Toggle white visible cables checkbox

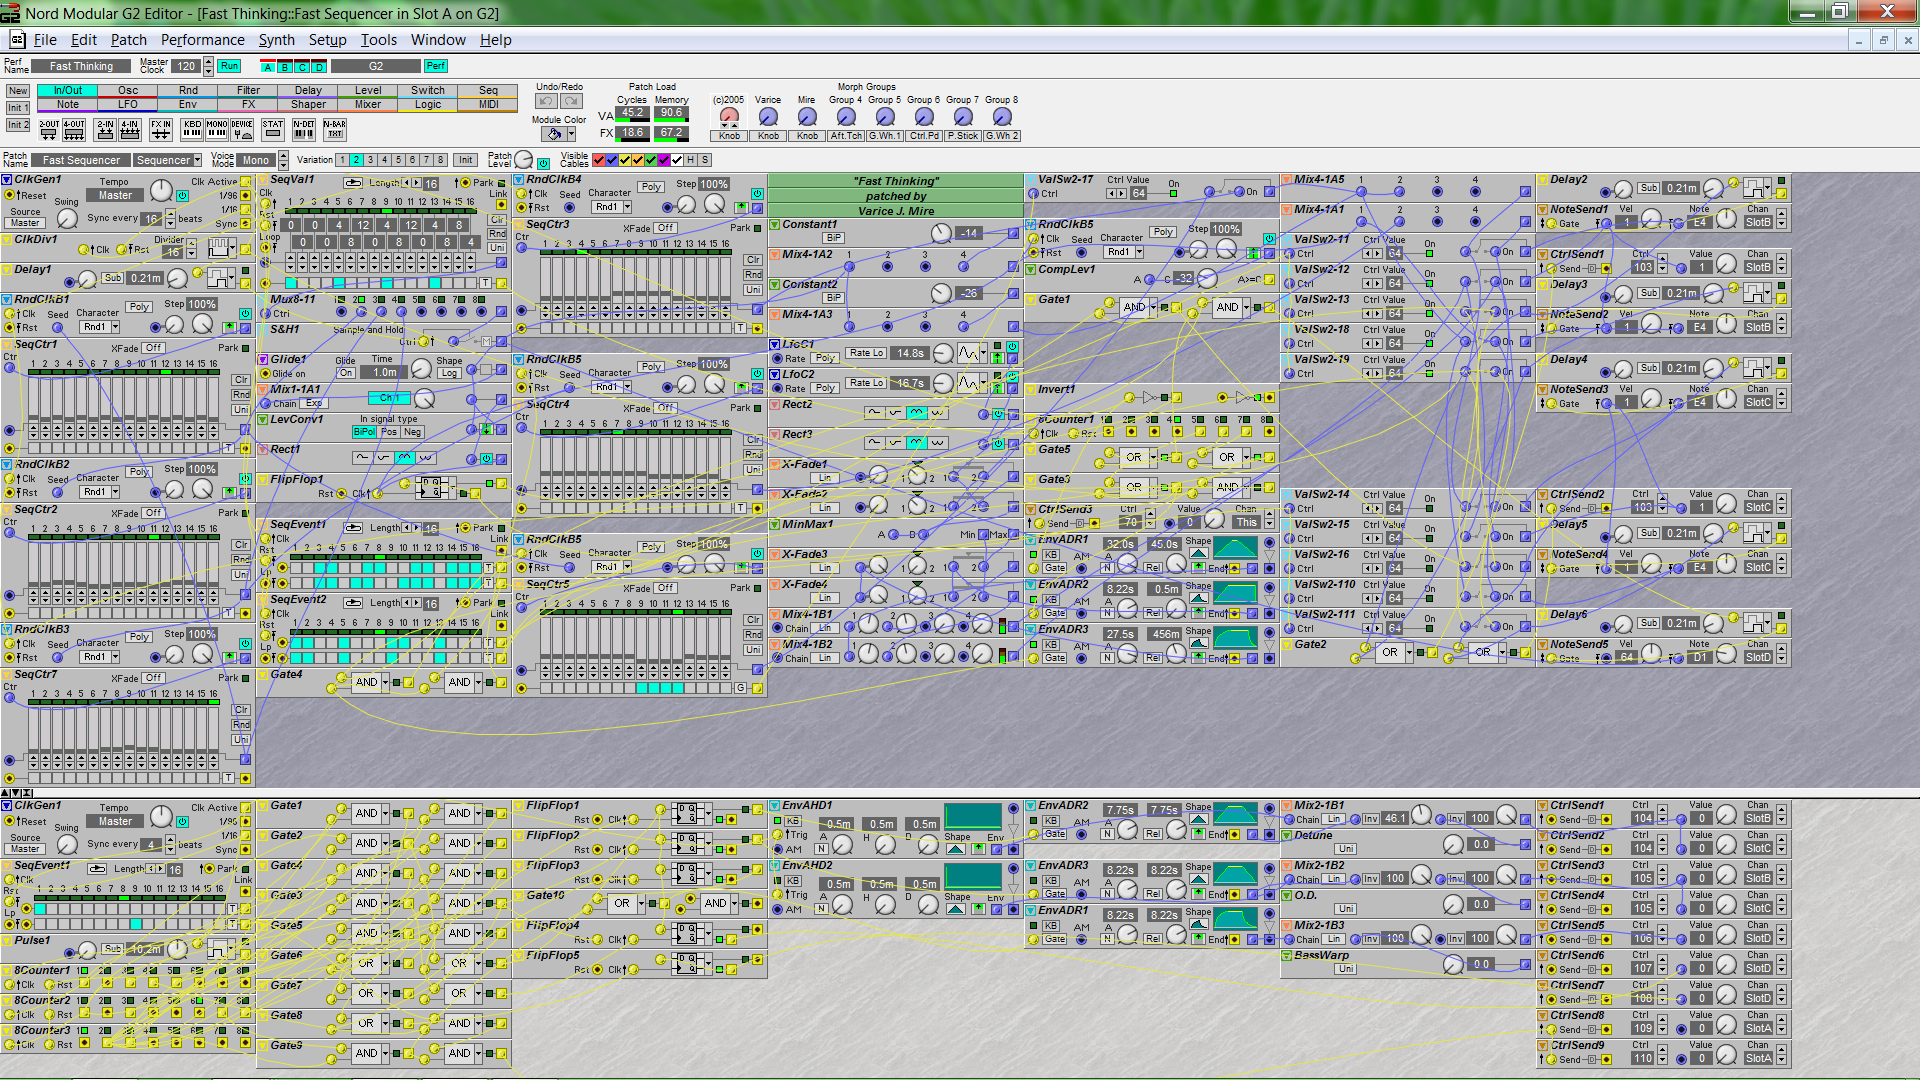coord(677,160)
